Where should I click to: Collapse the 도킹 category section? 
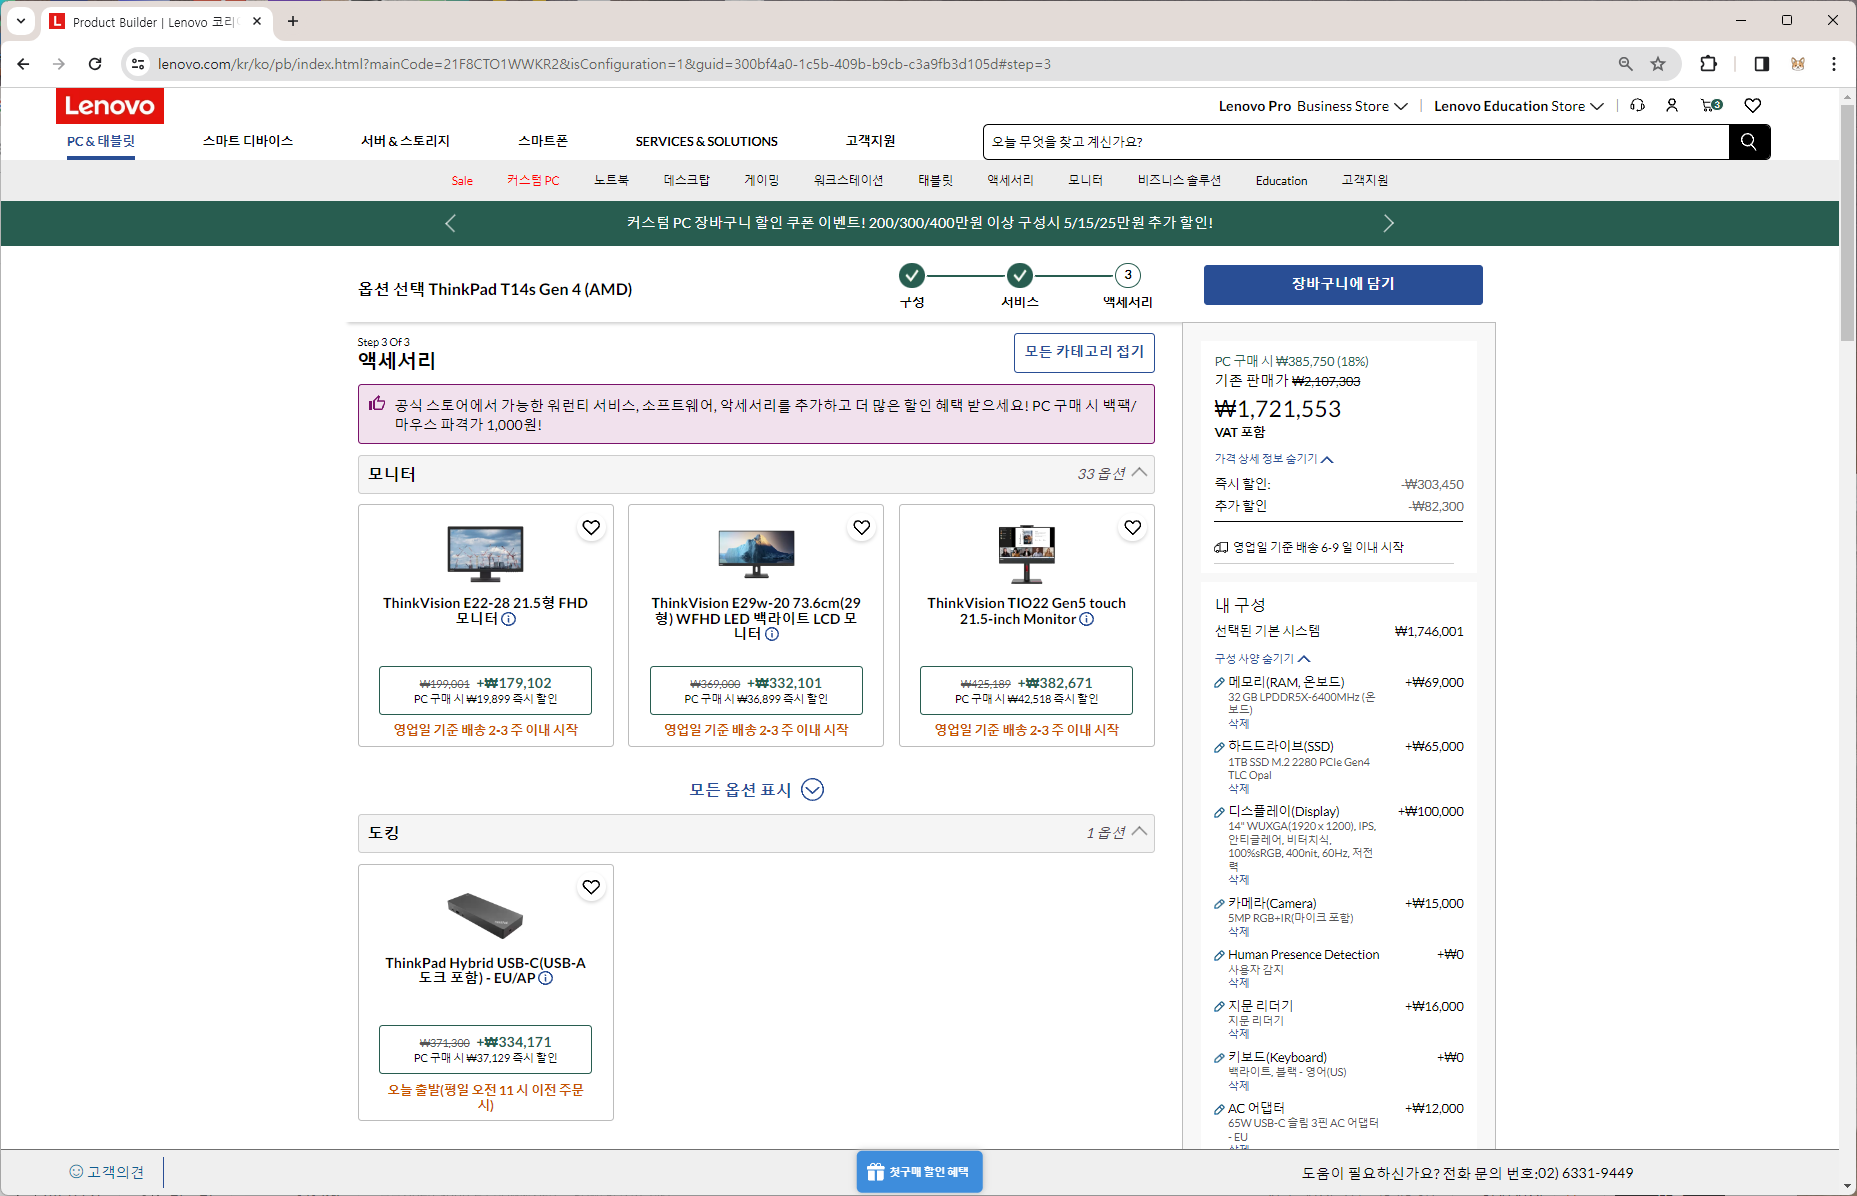point(1139,832)
